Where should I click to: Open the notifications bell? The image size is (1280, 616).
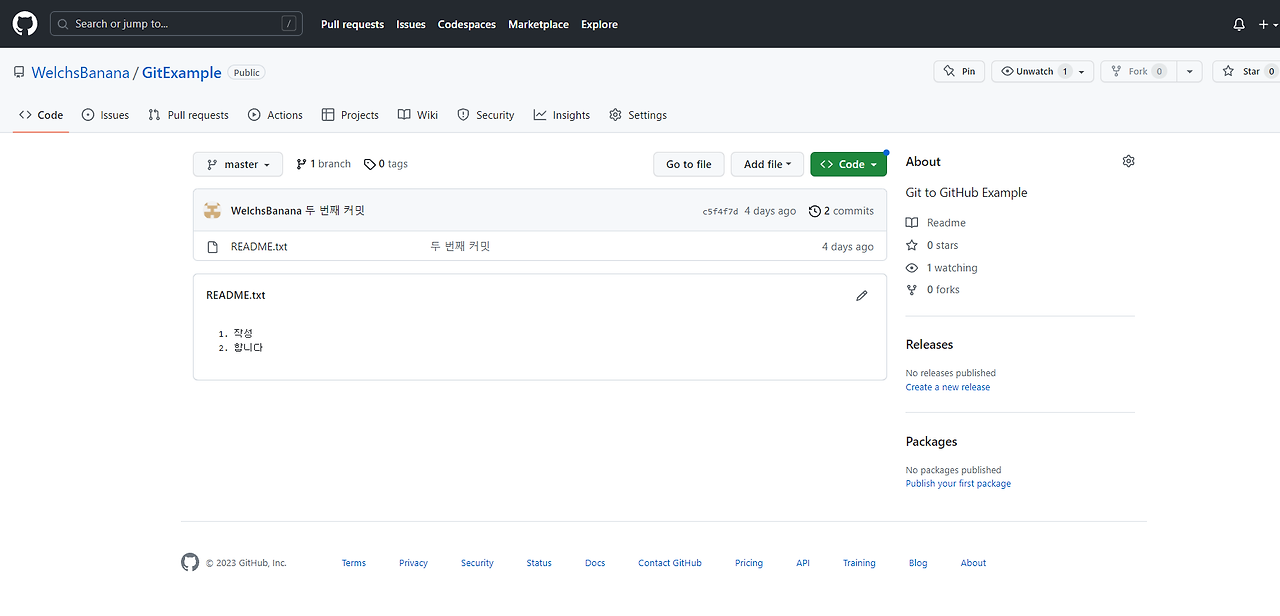[1239, 24]
